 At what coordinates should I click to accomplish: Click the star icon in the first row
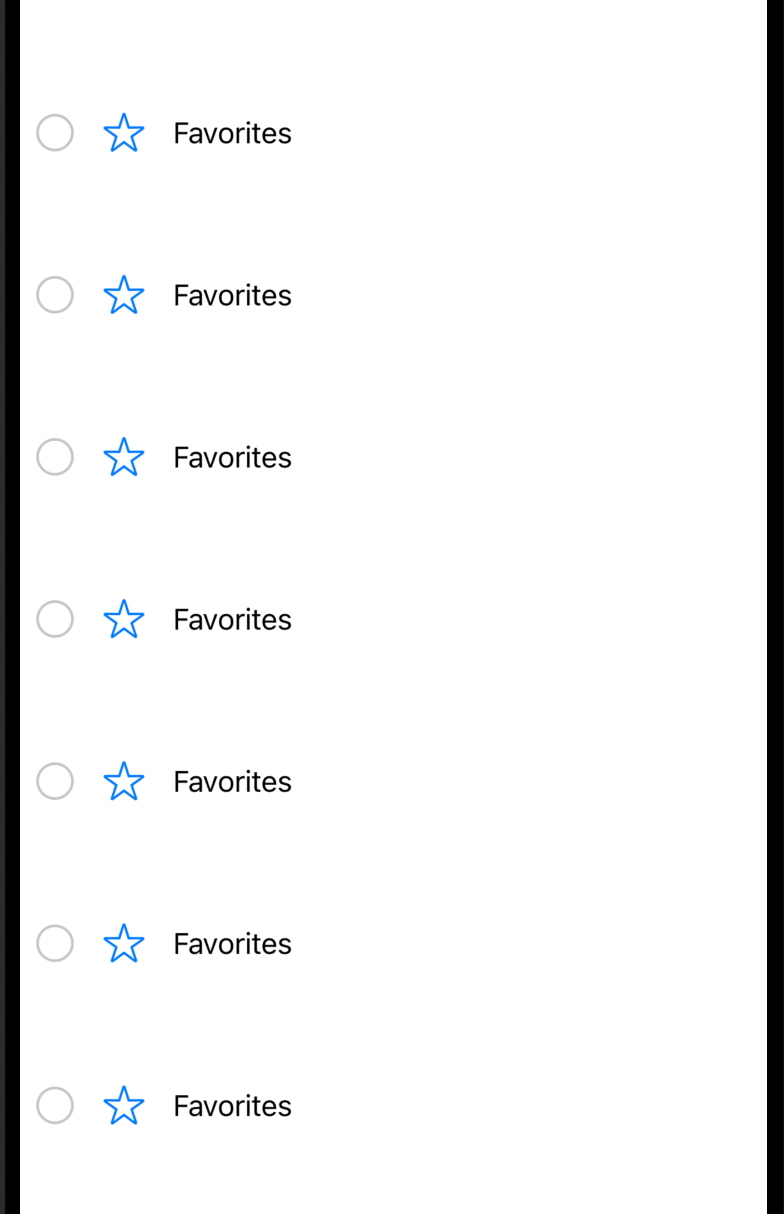pos(124,133)
